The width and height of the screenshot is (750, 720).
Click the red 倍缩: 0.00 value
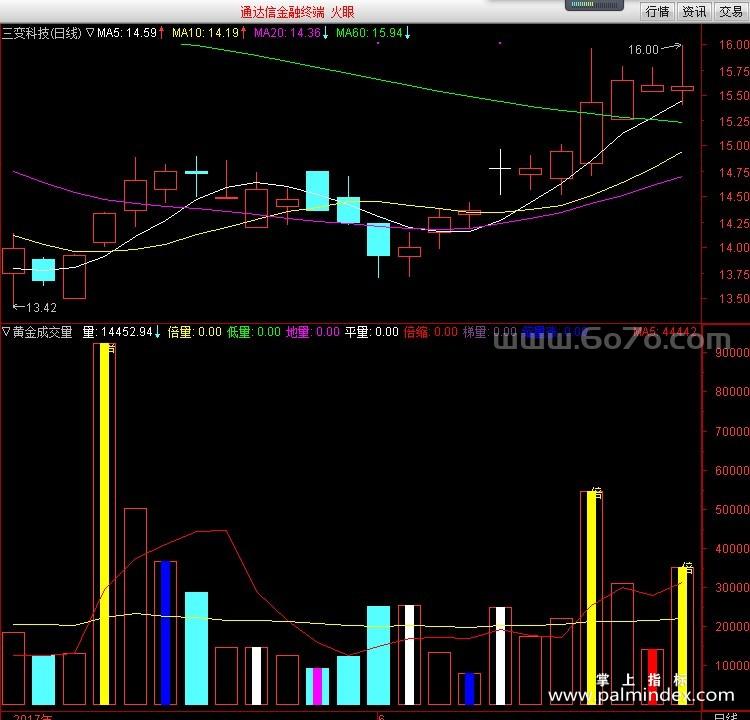coord(430,332)
